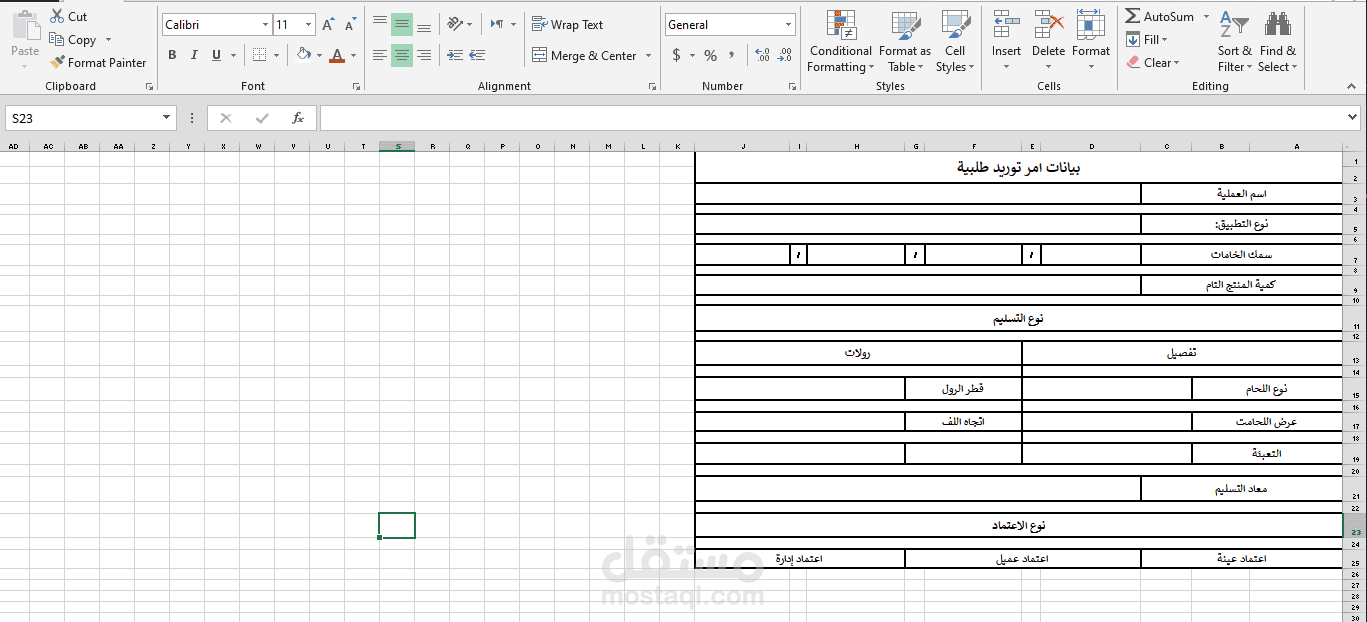Image resolution: width=1367 pixels, height=622 pixels.
Task: Open the Font dialog launcher
Action: pos(357,87)
